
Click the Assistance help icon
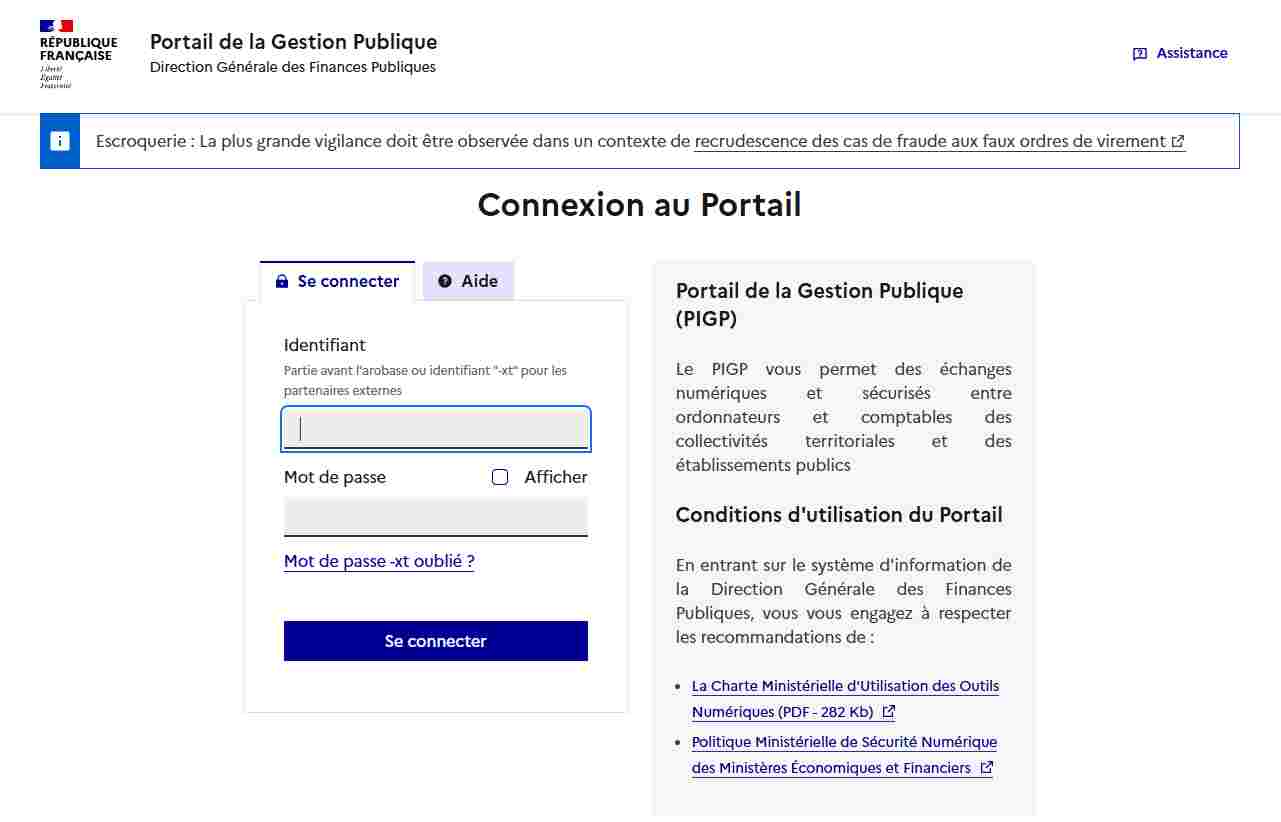tap(1140, 54)
